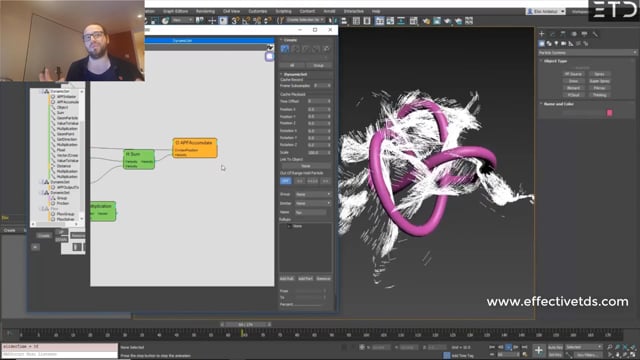The height and width of the screenshot is (360, 640).
Task: Toggle the Spinner Snap tool
Action: (267, 20)
